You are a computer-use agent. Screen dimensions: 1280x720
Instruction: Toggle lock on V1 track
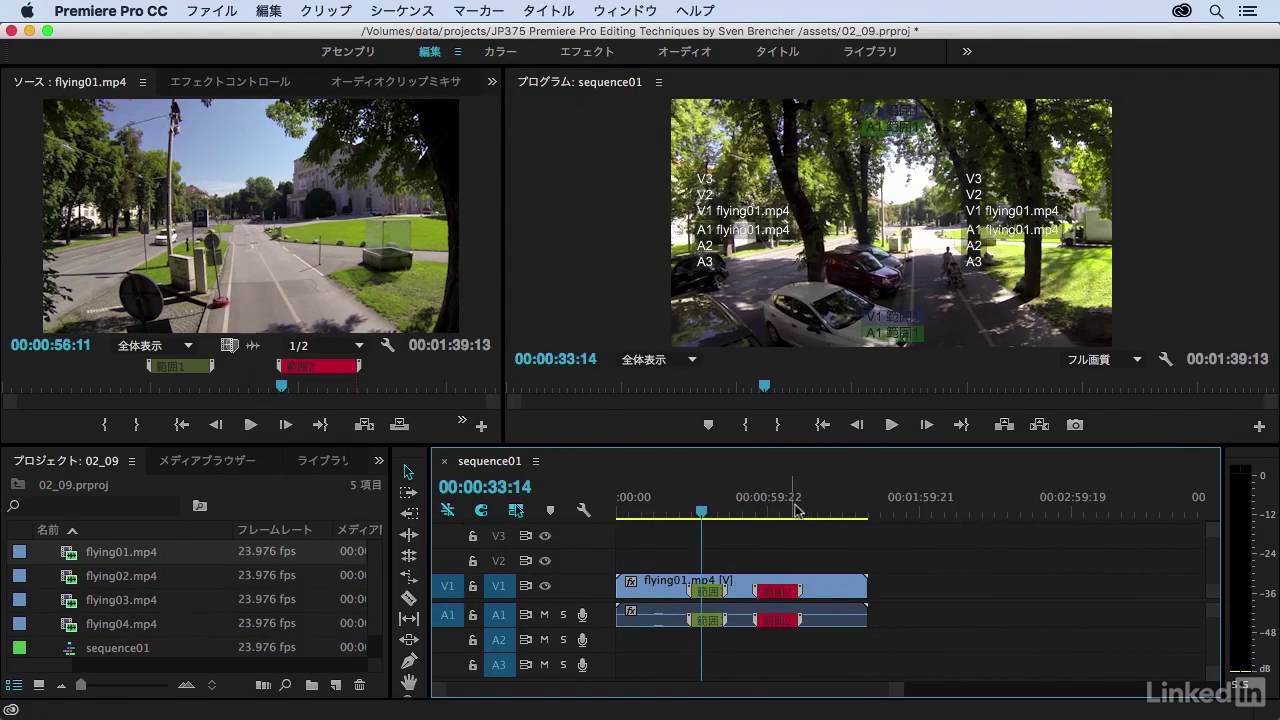473,587
